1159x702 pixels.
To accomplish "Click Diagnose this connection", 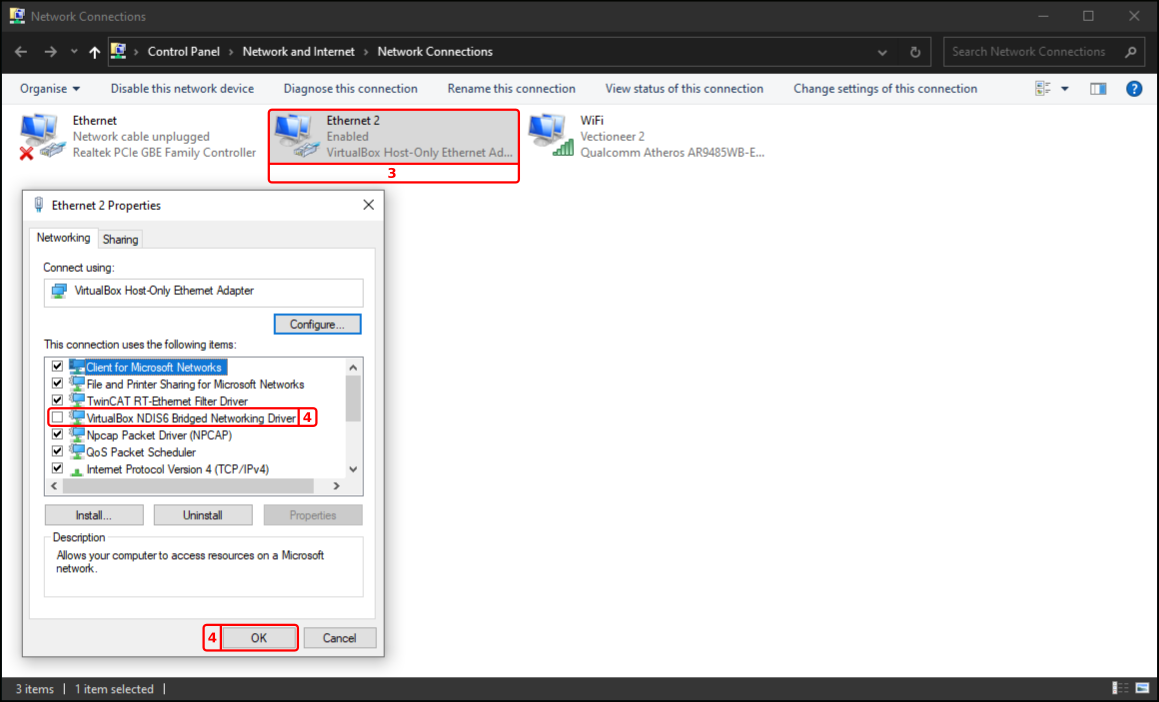I will click(350, 89).
